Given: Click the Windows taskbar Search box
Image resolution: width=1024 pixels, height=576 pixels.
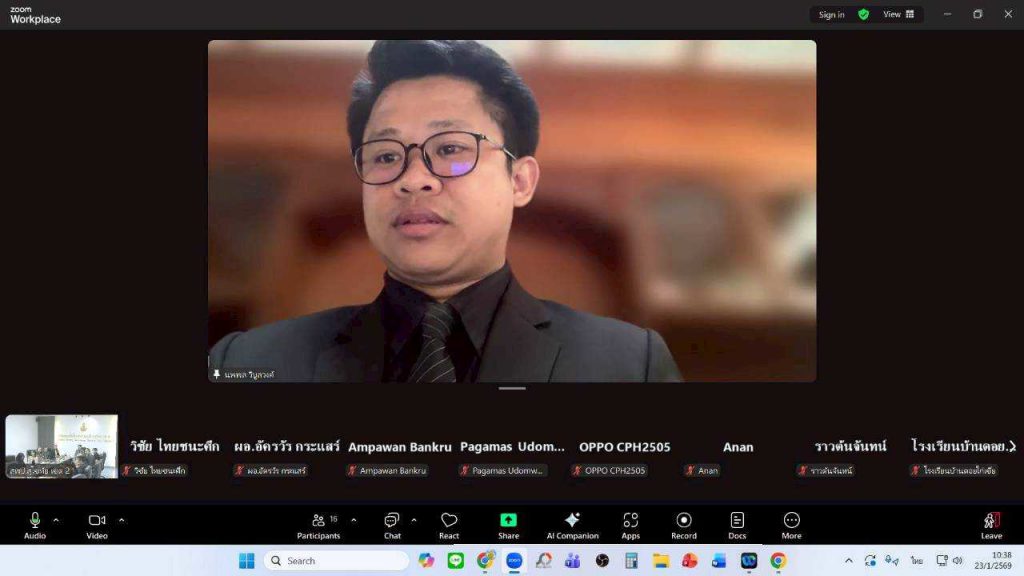Looking at the screenshot, I should click(x=336, y=561).
